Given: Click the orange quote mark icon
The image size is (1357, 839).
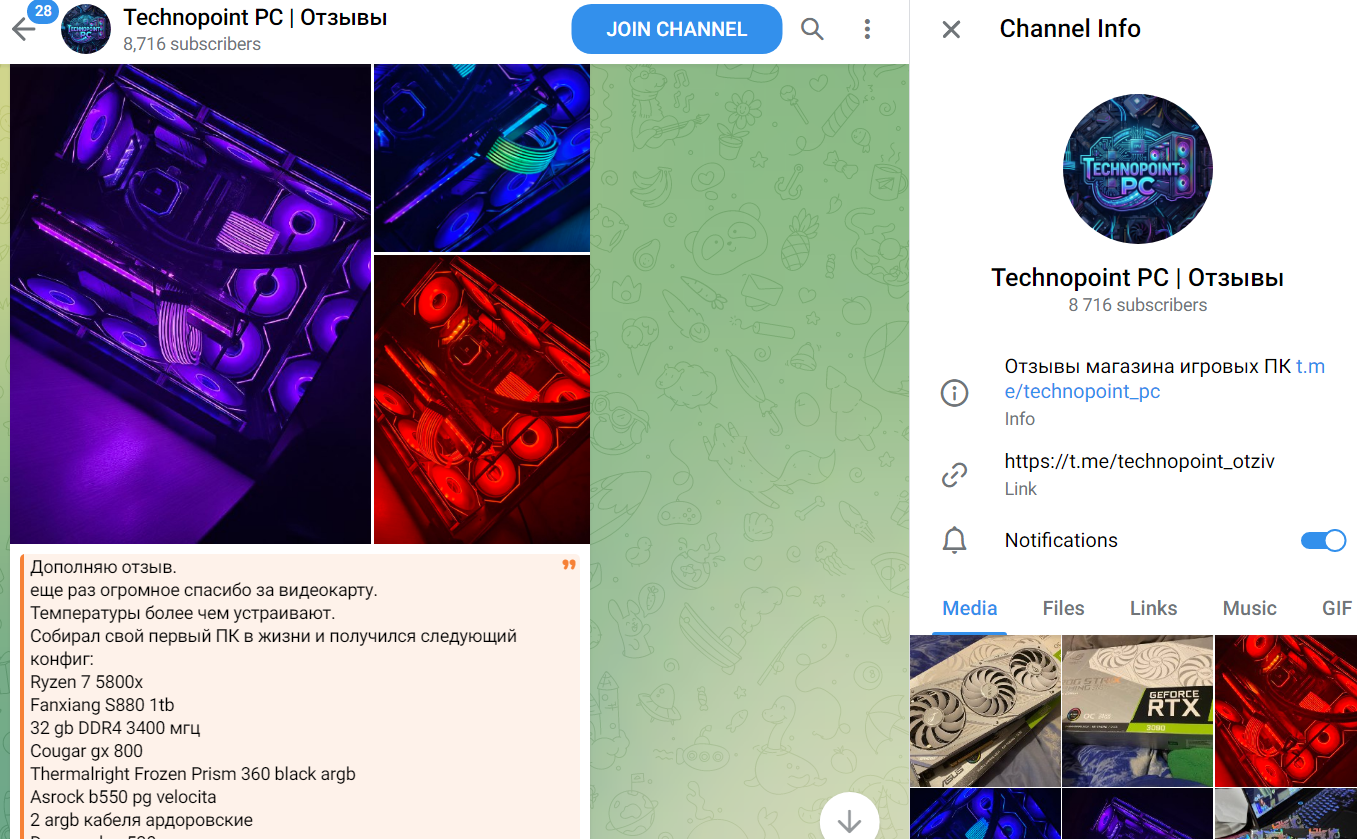Looking at the screenshot, I should tap(569, 566).
